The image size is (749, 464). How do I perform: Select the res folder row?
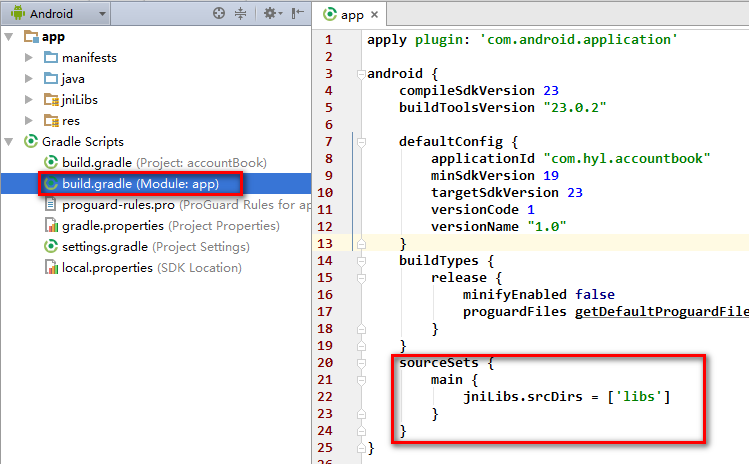point(156,120)
